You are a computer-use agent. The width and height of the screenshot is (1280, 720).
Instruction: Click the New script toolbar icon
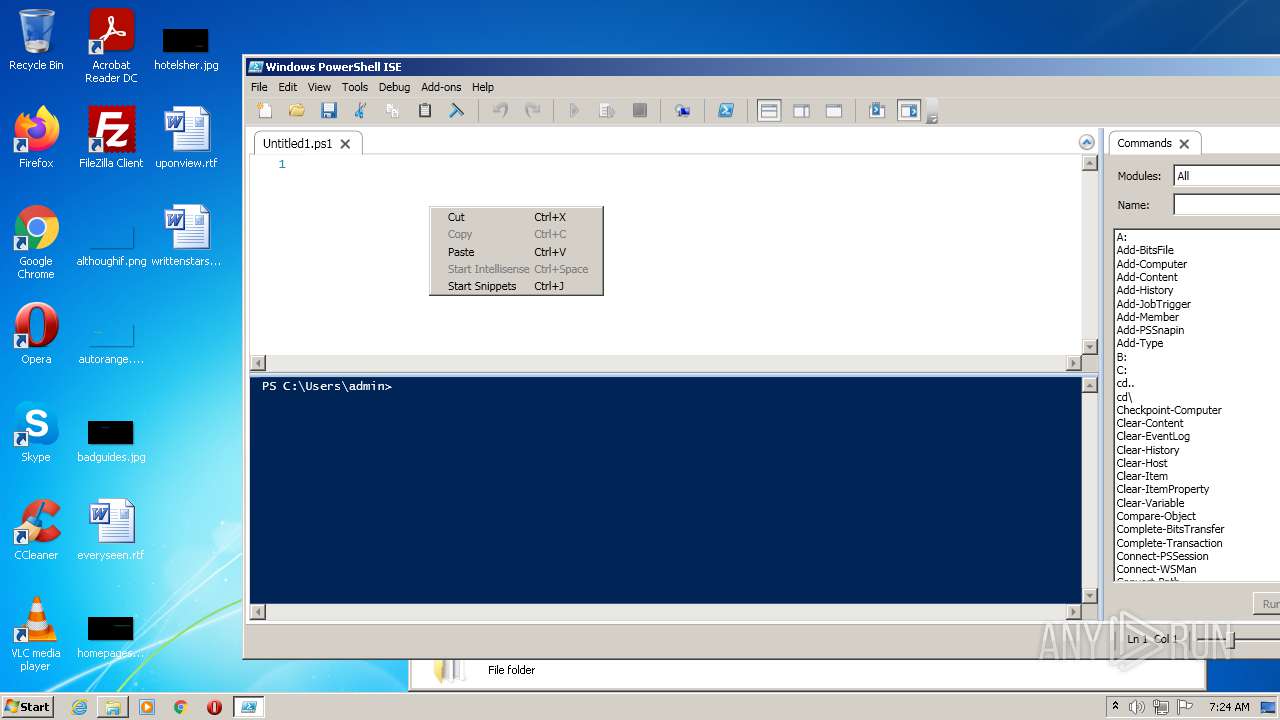264,111
